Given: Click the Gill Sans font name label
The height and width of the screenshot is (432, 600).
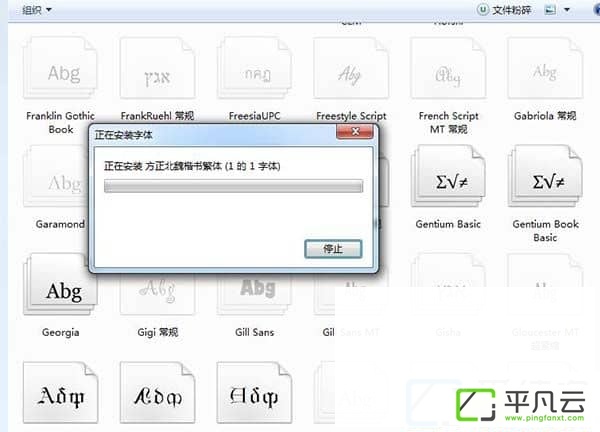Looking at the screenshot, I should [254, 332].
